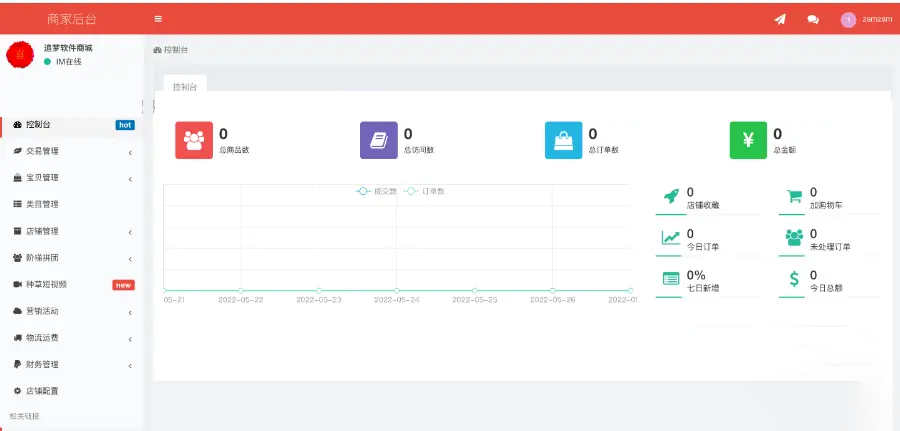Viewport: 900px width, 431px height.
Task: Click the purple 总访问数 book icon
Action: click(x=379, y=140)
